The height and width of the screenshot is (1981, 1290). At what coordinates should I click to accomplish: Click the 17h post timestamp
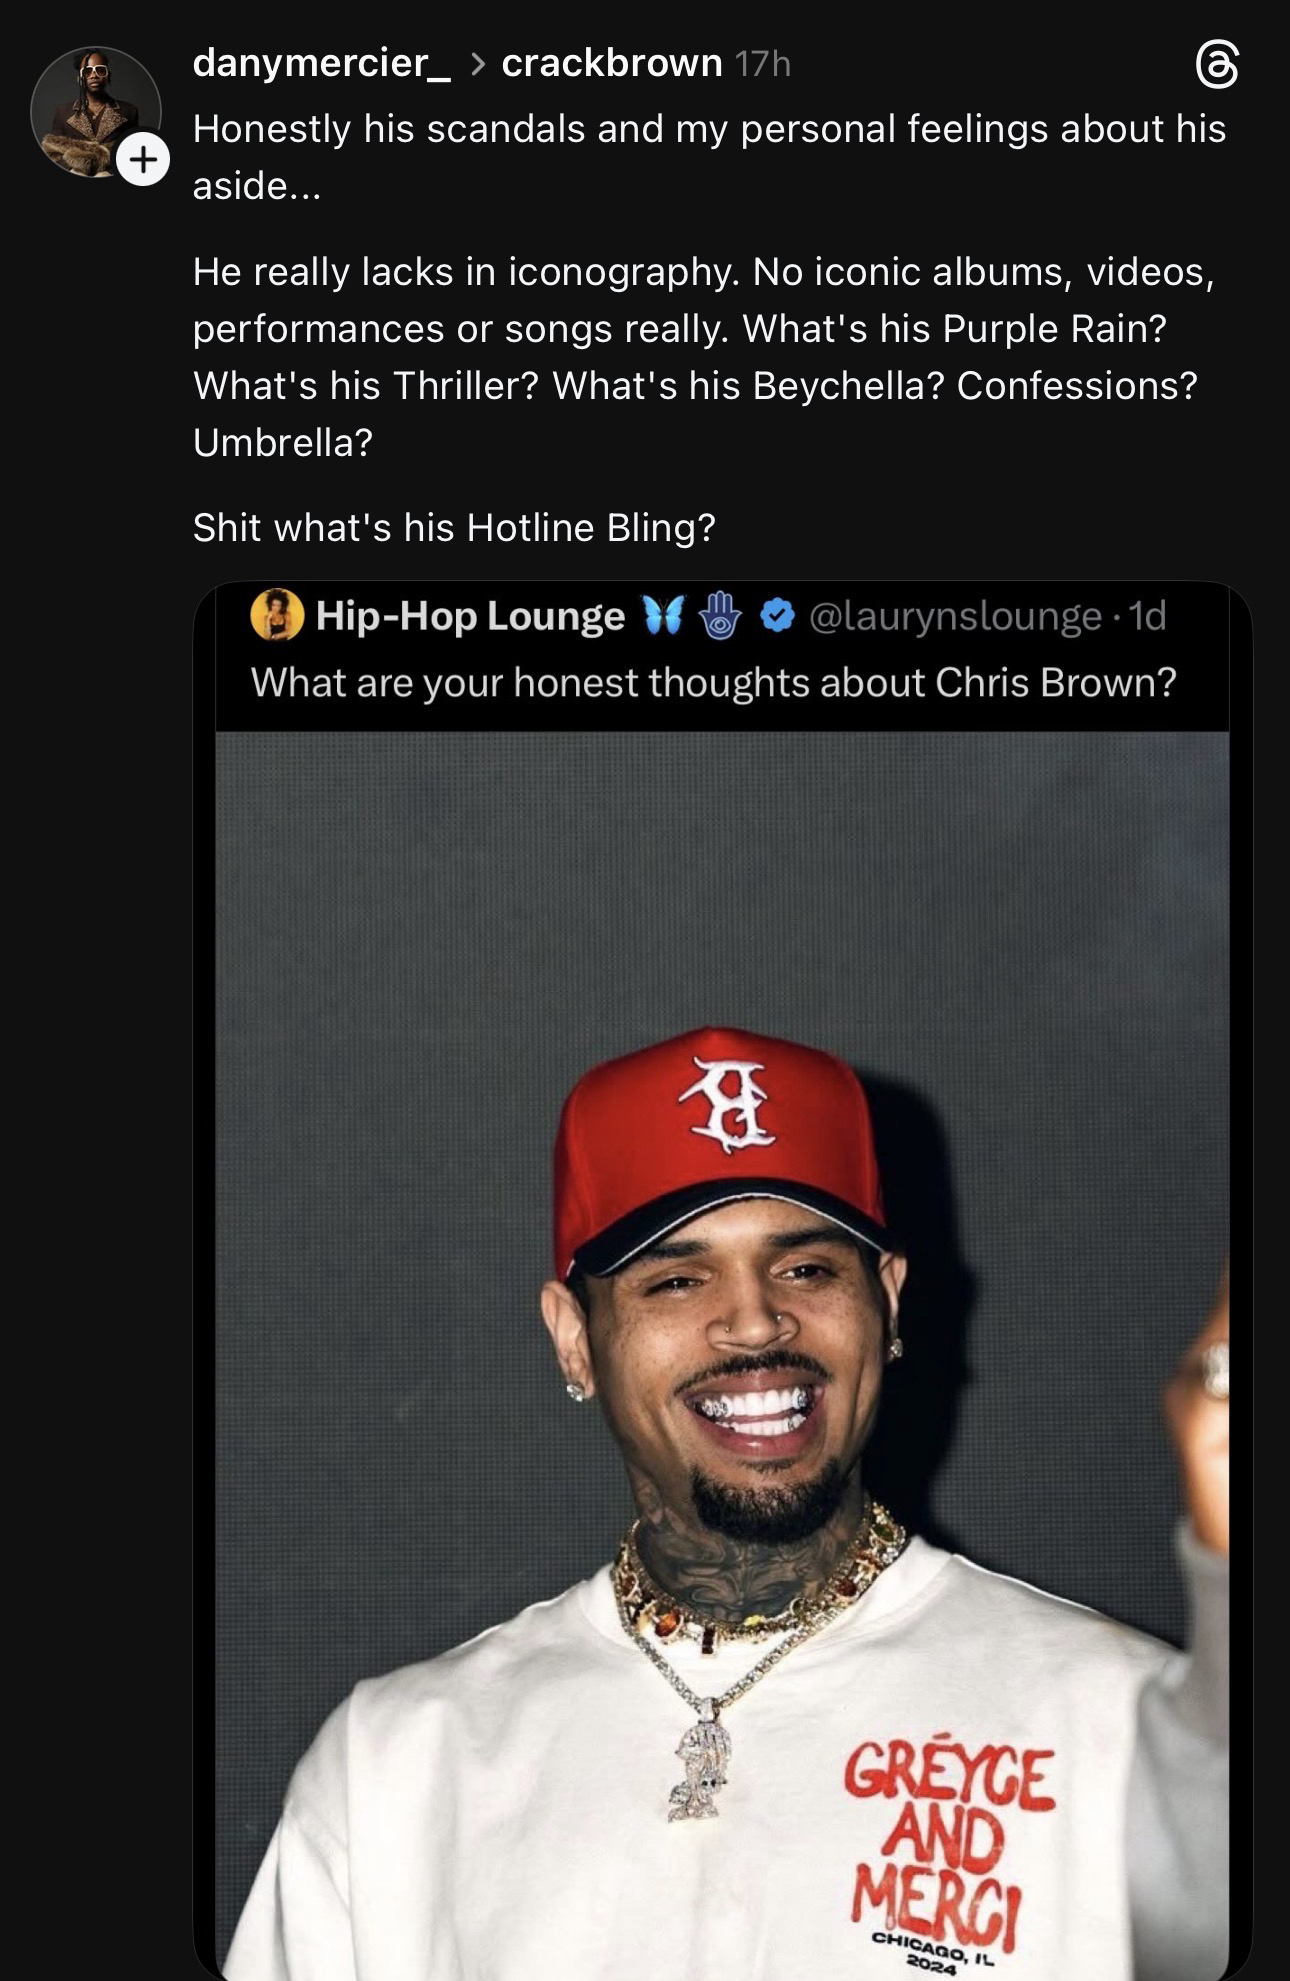click(762, 64)
